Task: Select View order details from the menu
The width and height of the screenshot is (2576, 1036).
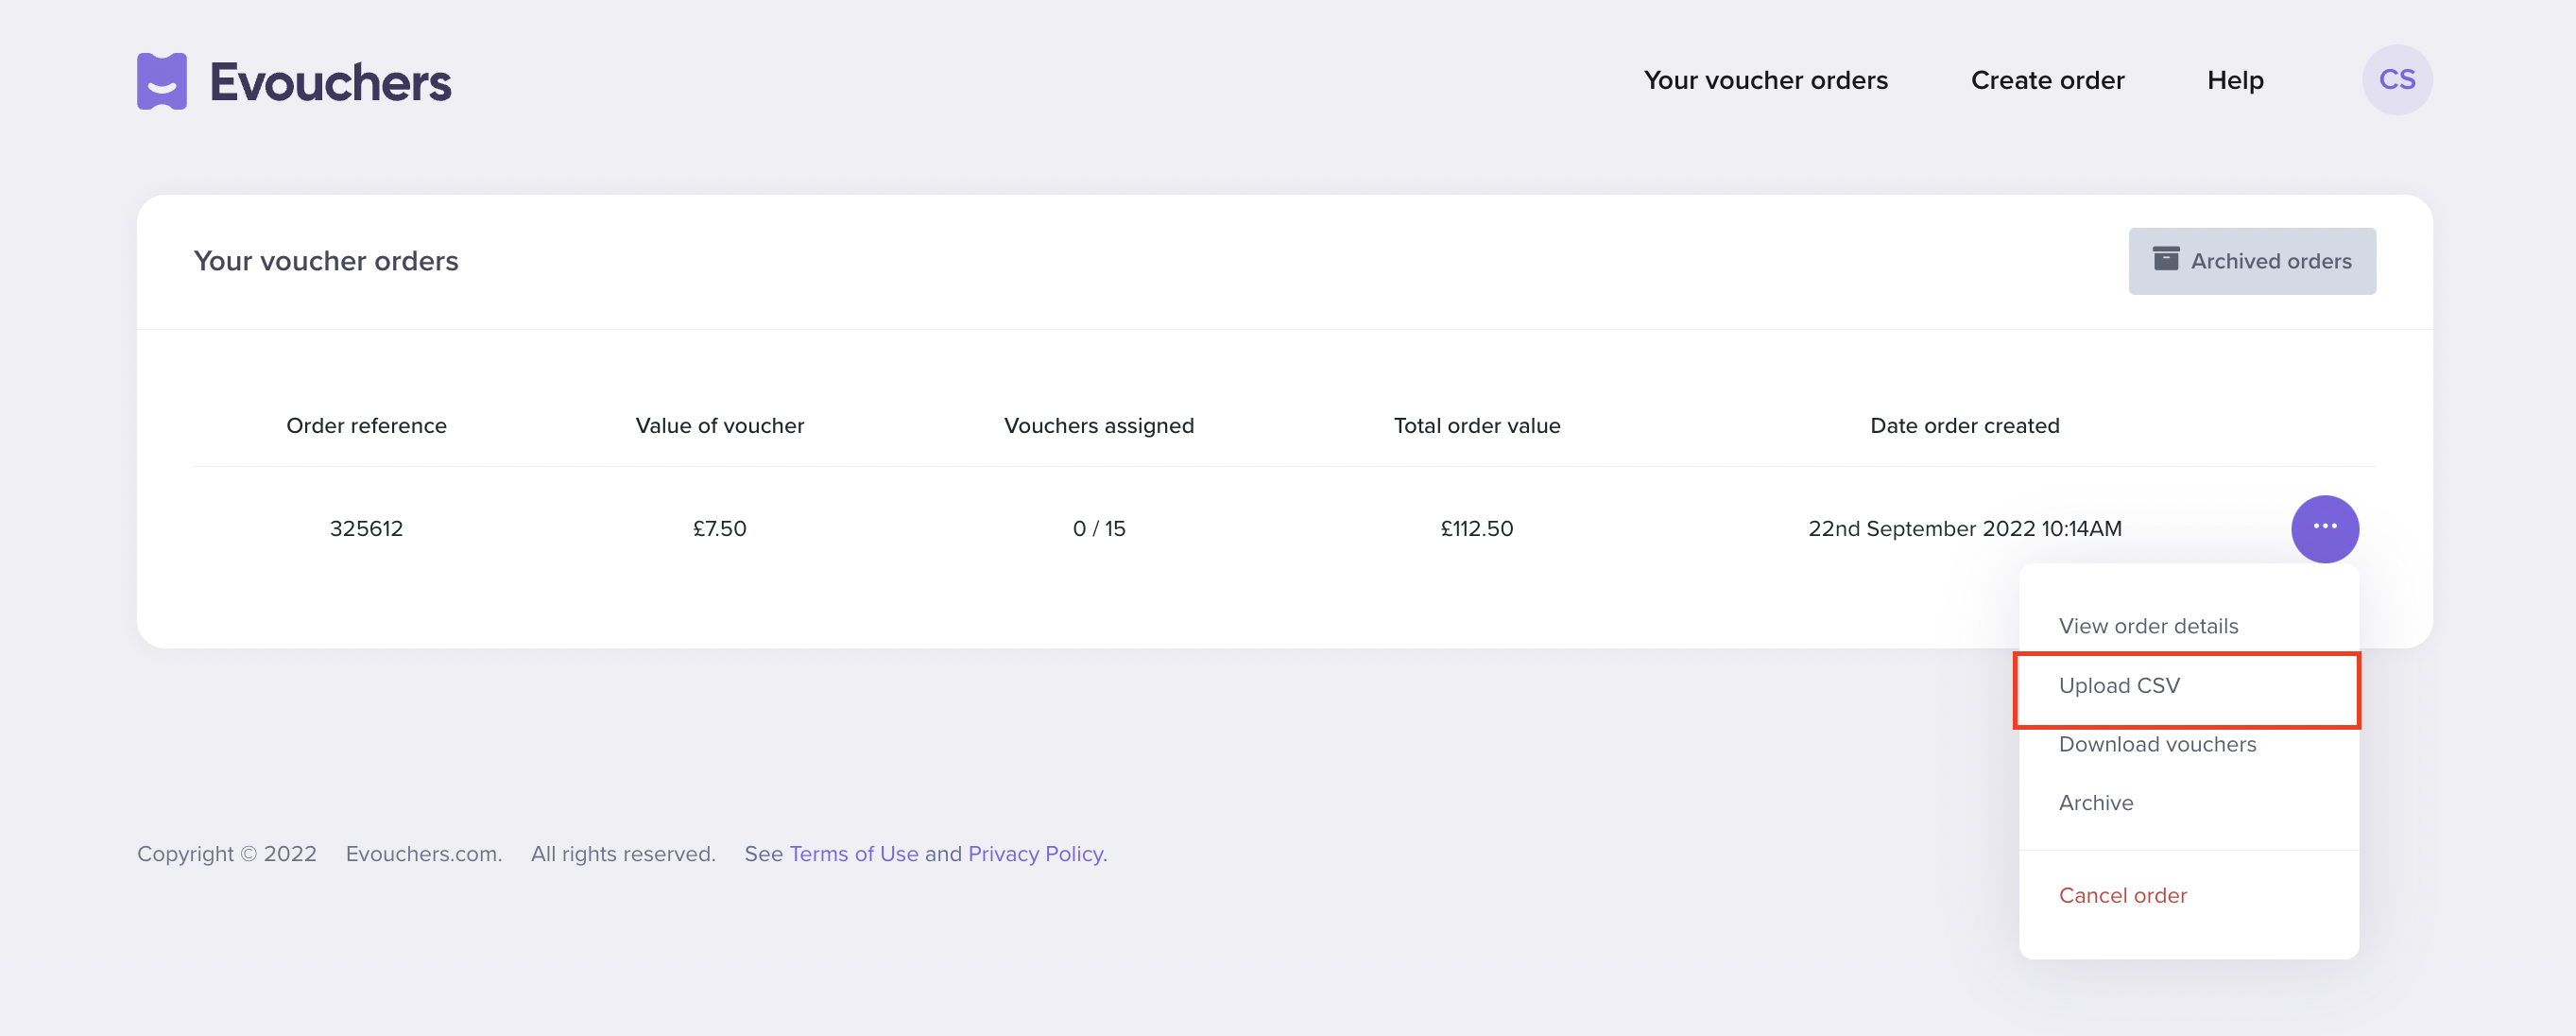Action: click(x=2148, y=625)
